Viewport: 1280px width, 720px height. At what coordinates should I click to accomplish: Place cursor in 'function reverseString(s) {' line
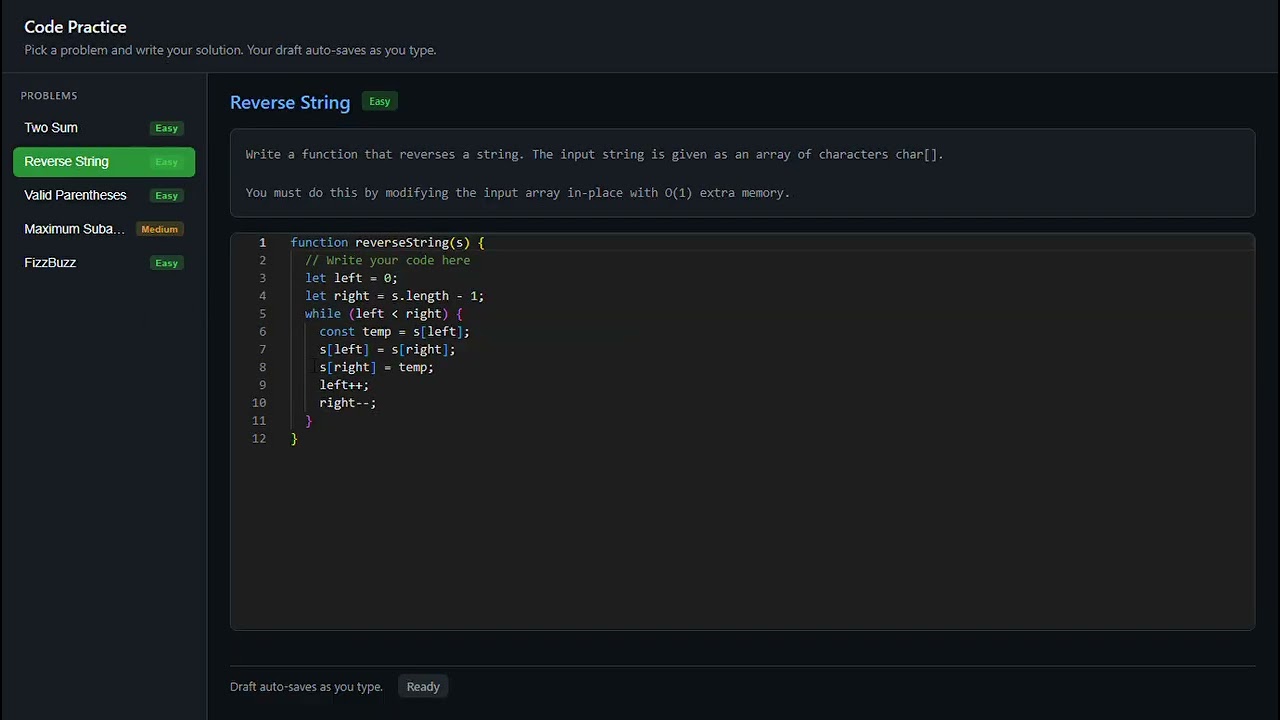pos(387,243)
